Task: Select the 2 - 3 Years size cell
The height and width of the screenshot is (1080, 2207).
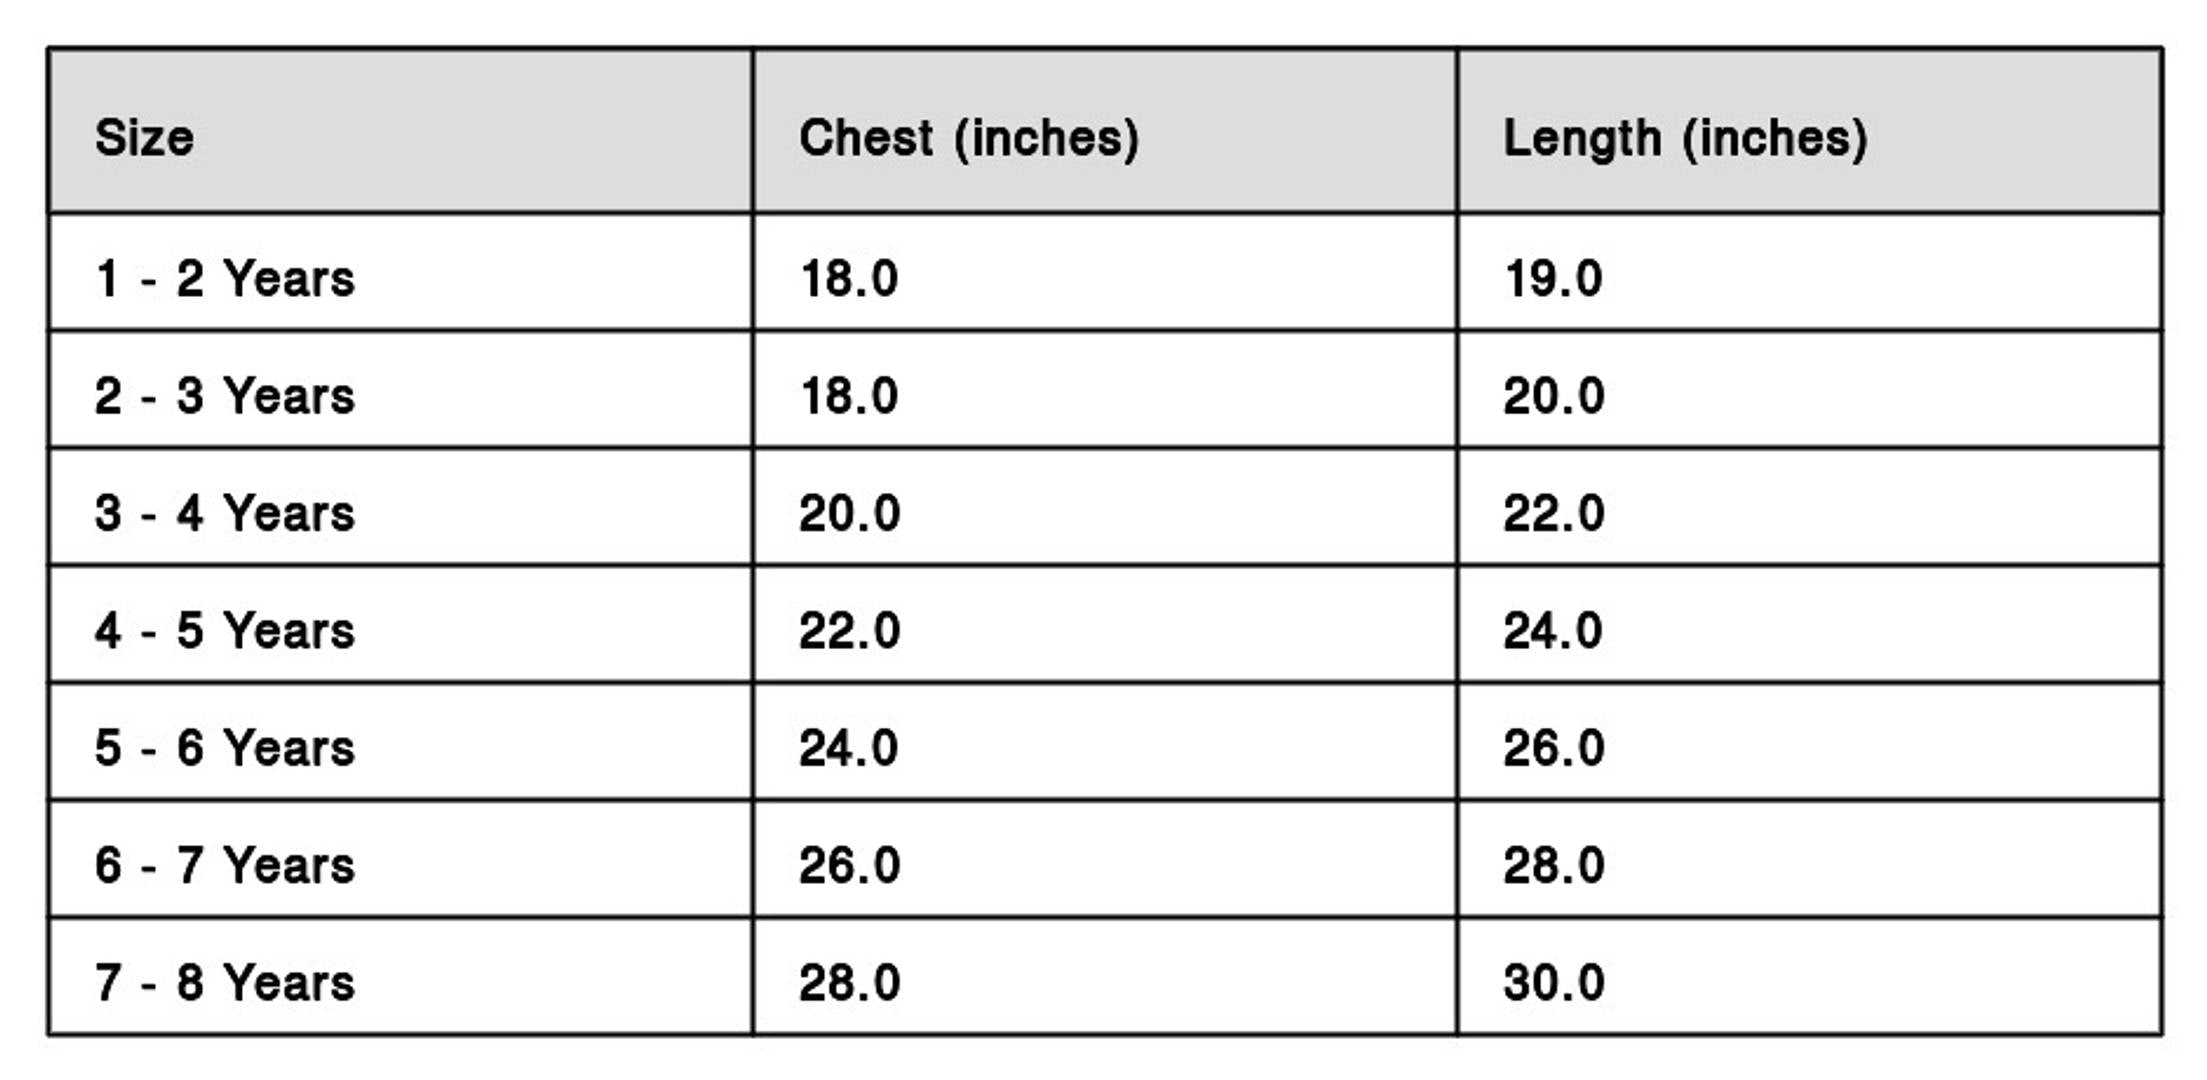Action: point(225,395)
